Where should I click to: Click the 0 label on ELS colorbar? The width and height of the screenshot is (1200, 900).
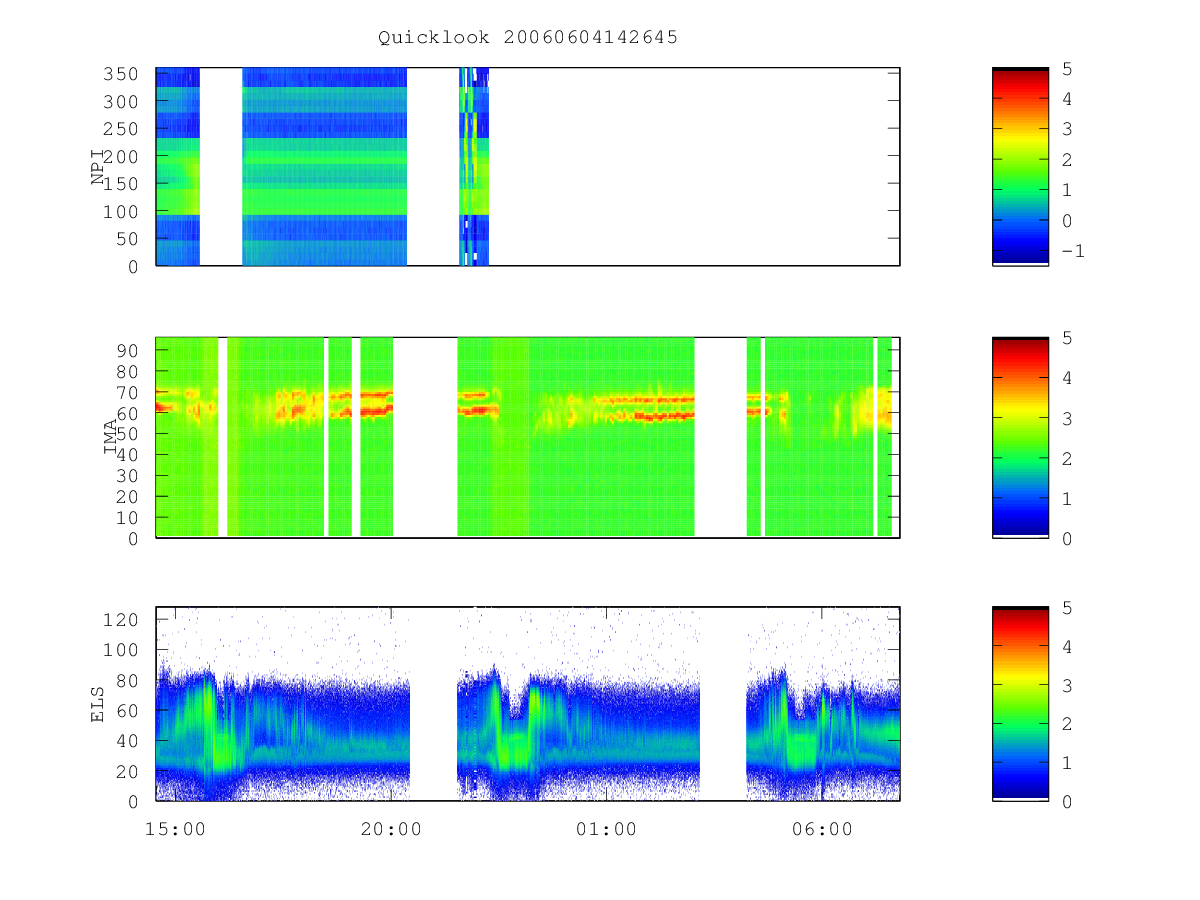click(1067, 801)
